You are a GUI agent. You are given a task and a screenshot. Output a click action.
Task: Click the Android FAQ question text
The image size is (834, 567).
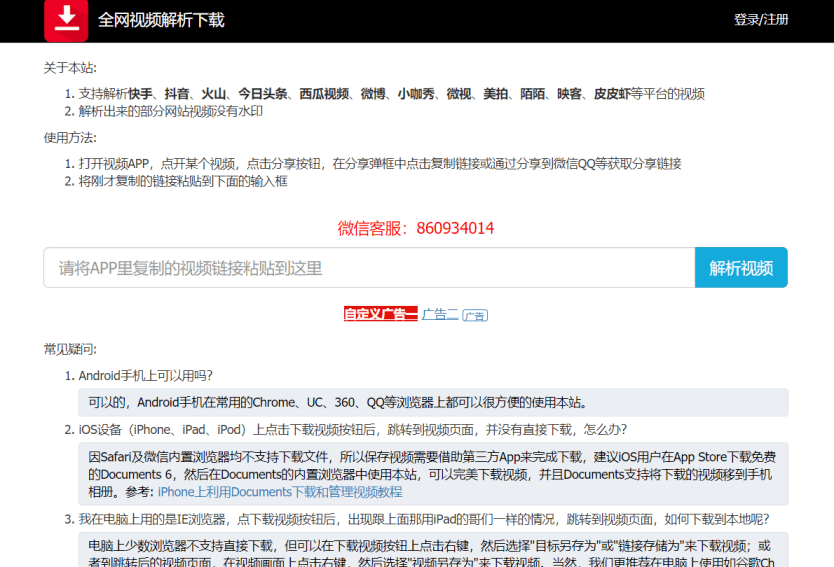146,376
